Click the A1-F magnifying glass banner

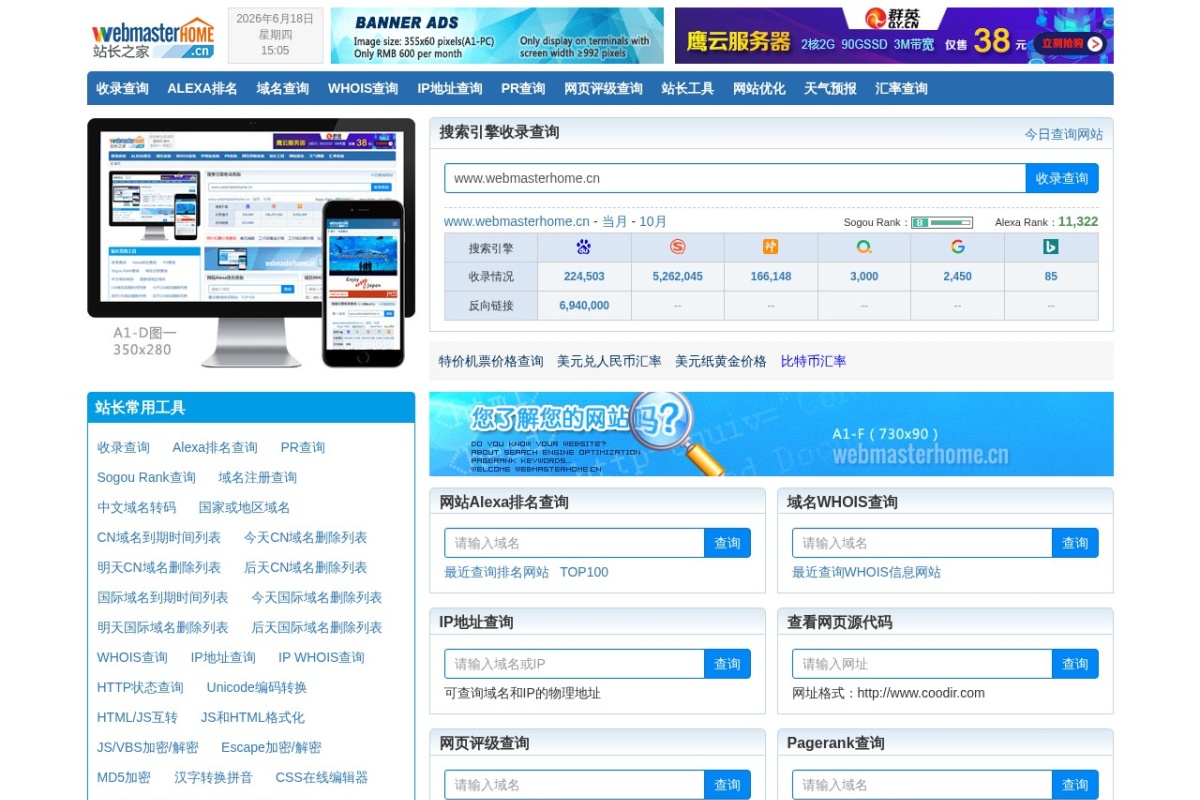point(771,434)
